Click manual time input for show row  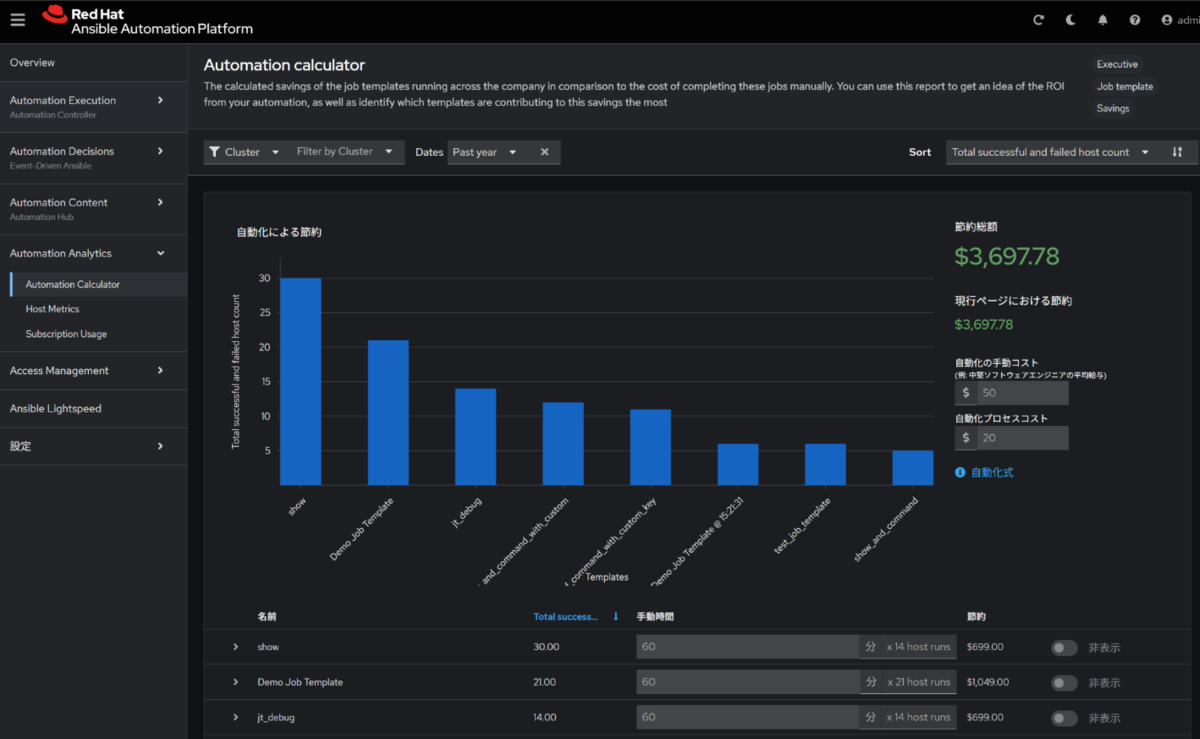click(748, 647)
